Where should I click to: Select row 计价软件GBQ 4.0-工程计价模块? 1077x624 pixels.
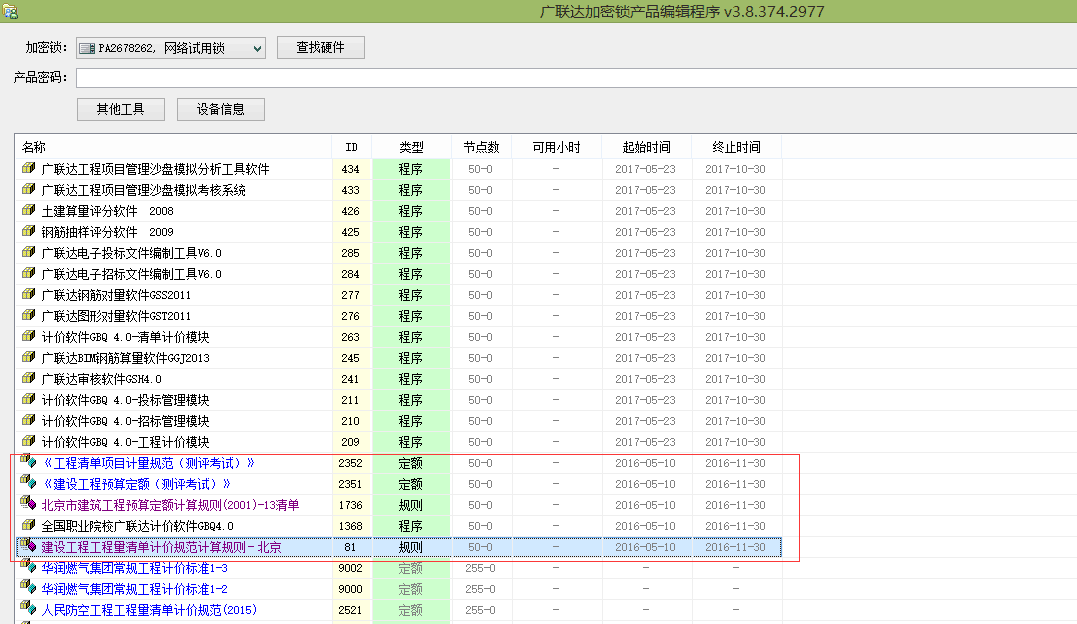(398, 442)
